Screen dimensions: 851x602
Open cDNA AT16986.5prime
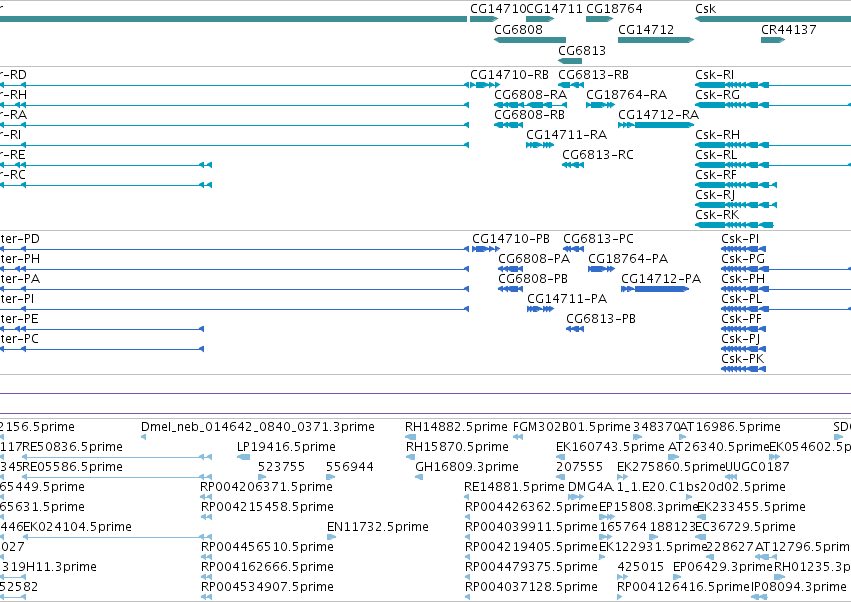click(730, 427)
